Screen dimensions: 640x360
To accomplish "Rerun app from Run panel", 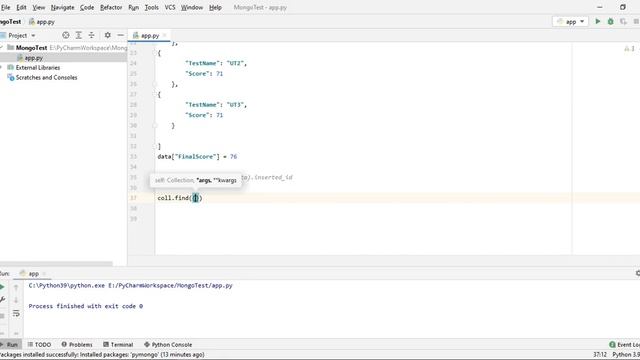I will [2, 287].
